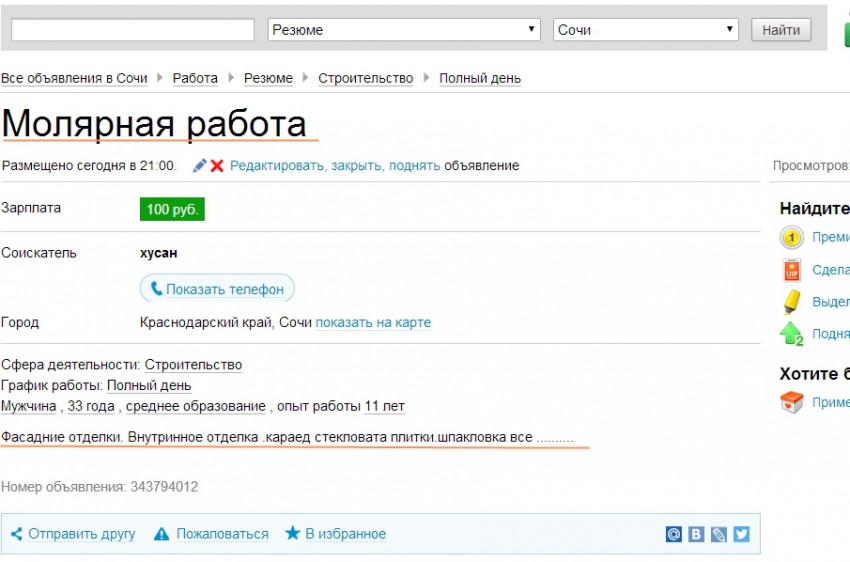The image size is (850, 562).
Task: Click the gold premium coin icon
Action: 791,238
